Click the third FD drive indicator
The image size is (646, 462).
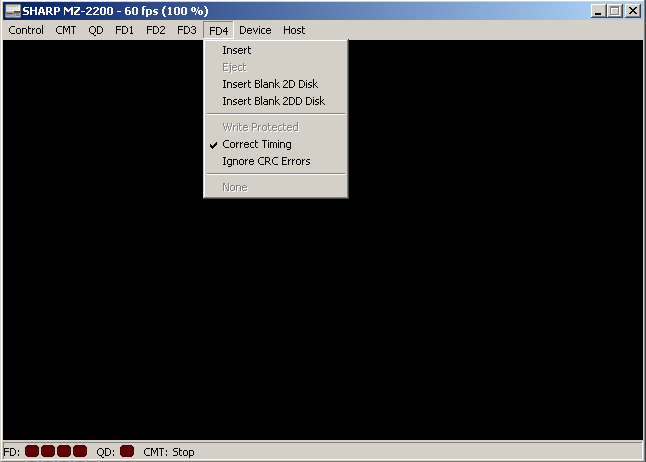(64, 451)
